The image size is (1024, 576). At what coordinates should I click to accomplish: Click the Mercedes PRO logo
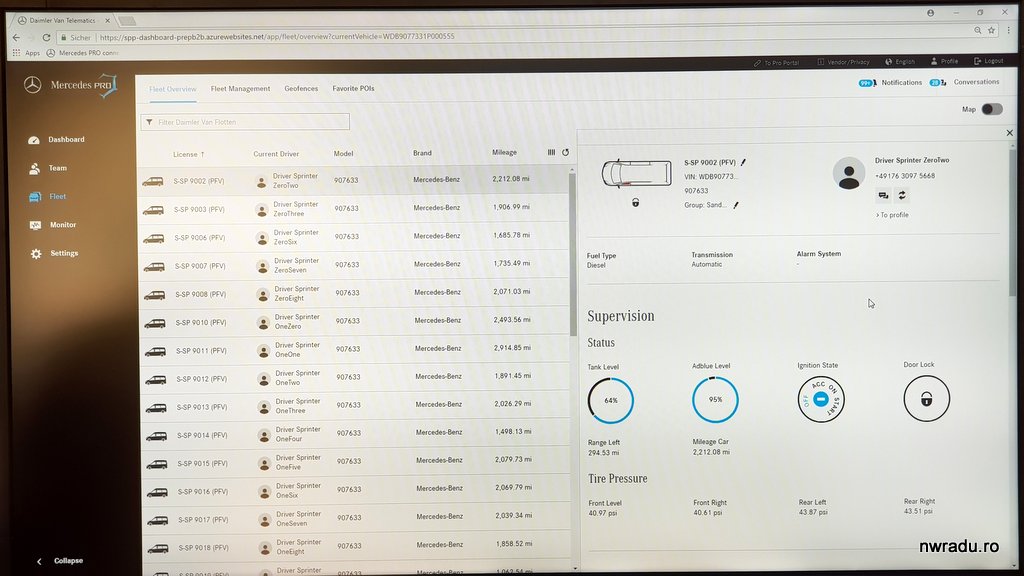[71, 86]
